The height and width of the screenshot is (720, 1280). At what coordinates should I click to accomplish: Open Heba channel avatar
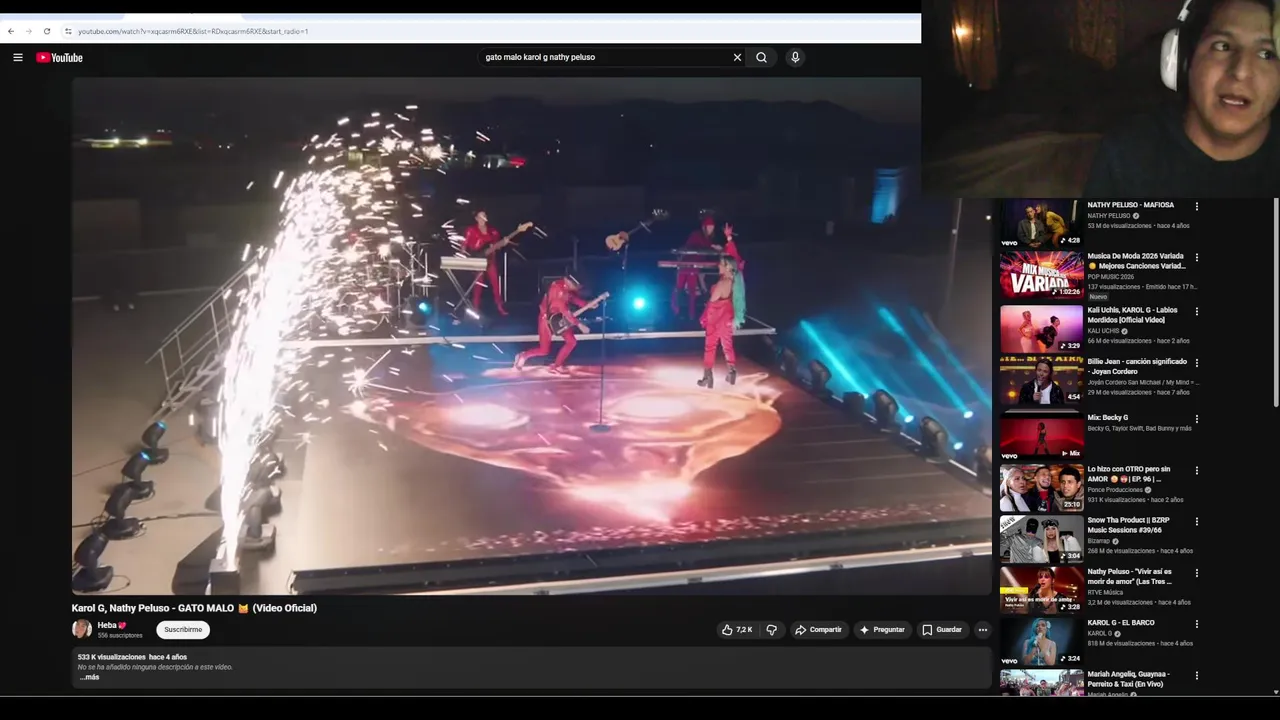point(82,629)
